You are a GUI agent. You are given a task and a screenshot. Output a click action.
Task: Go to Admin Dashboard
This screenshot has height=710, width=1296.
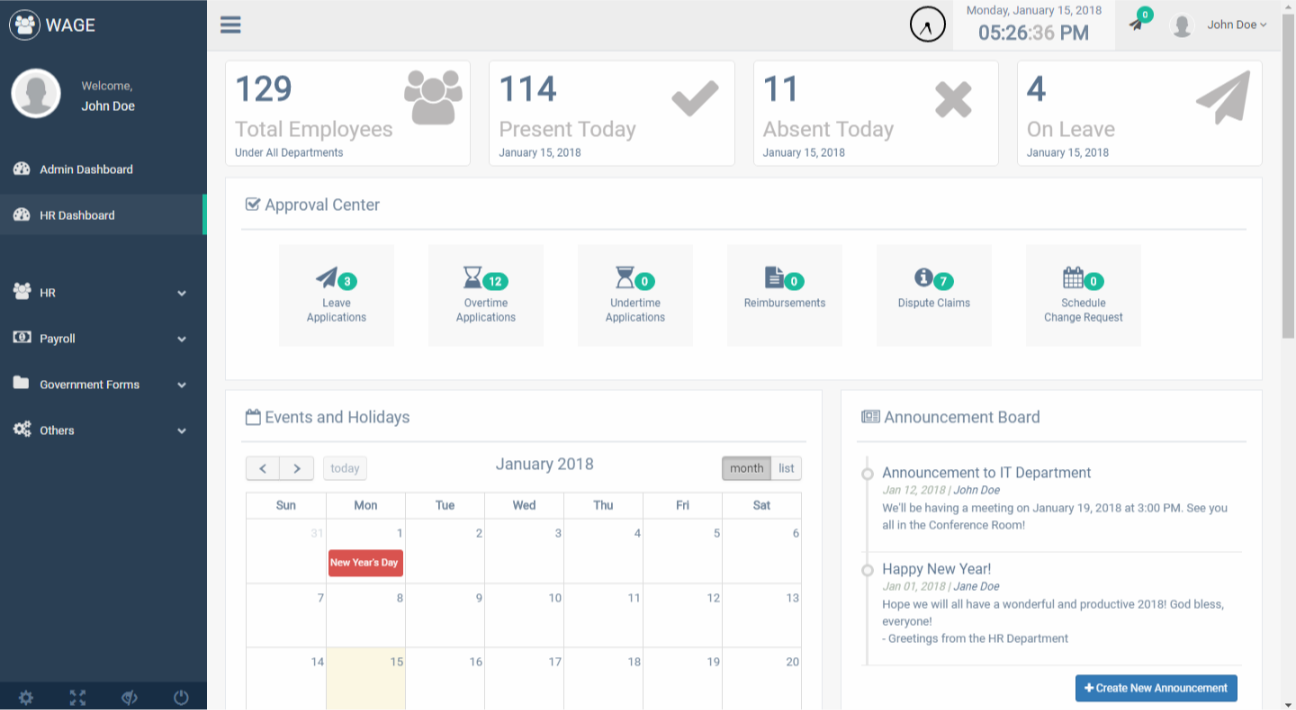(x=86, y=170)
